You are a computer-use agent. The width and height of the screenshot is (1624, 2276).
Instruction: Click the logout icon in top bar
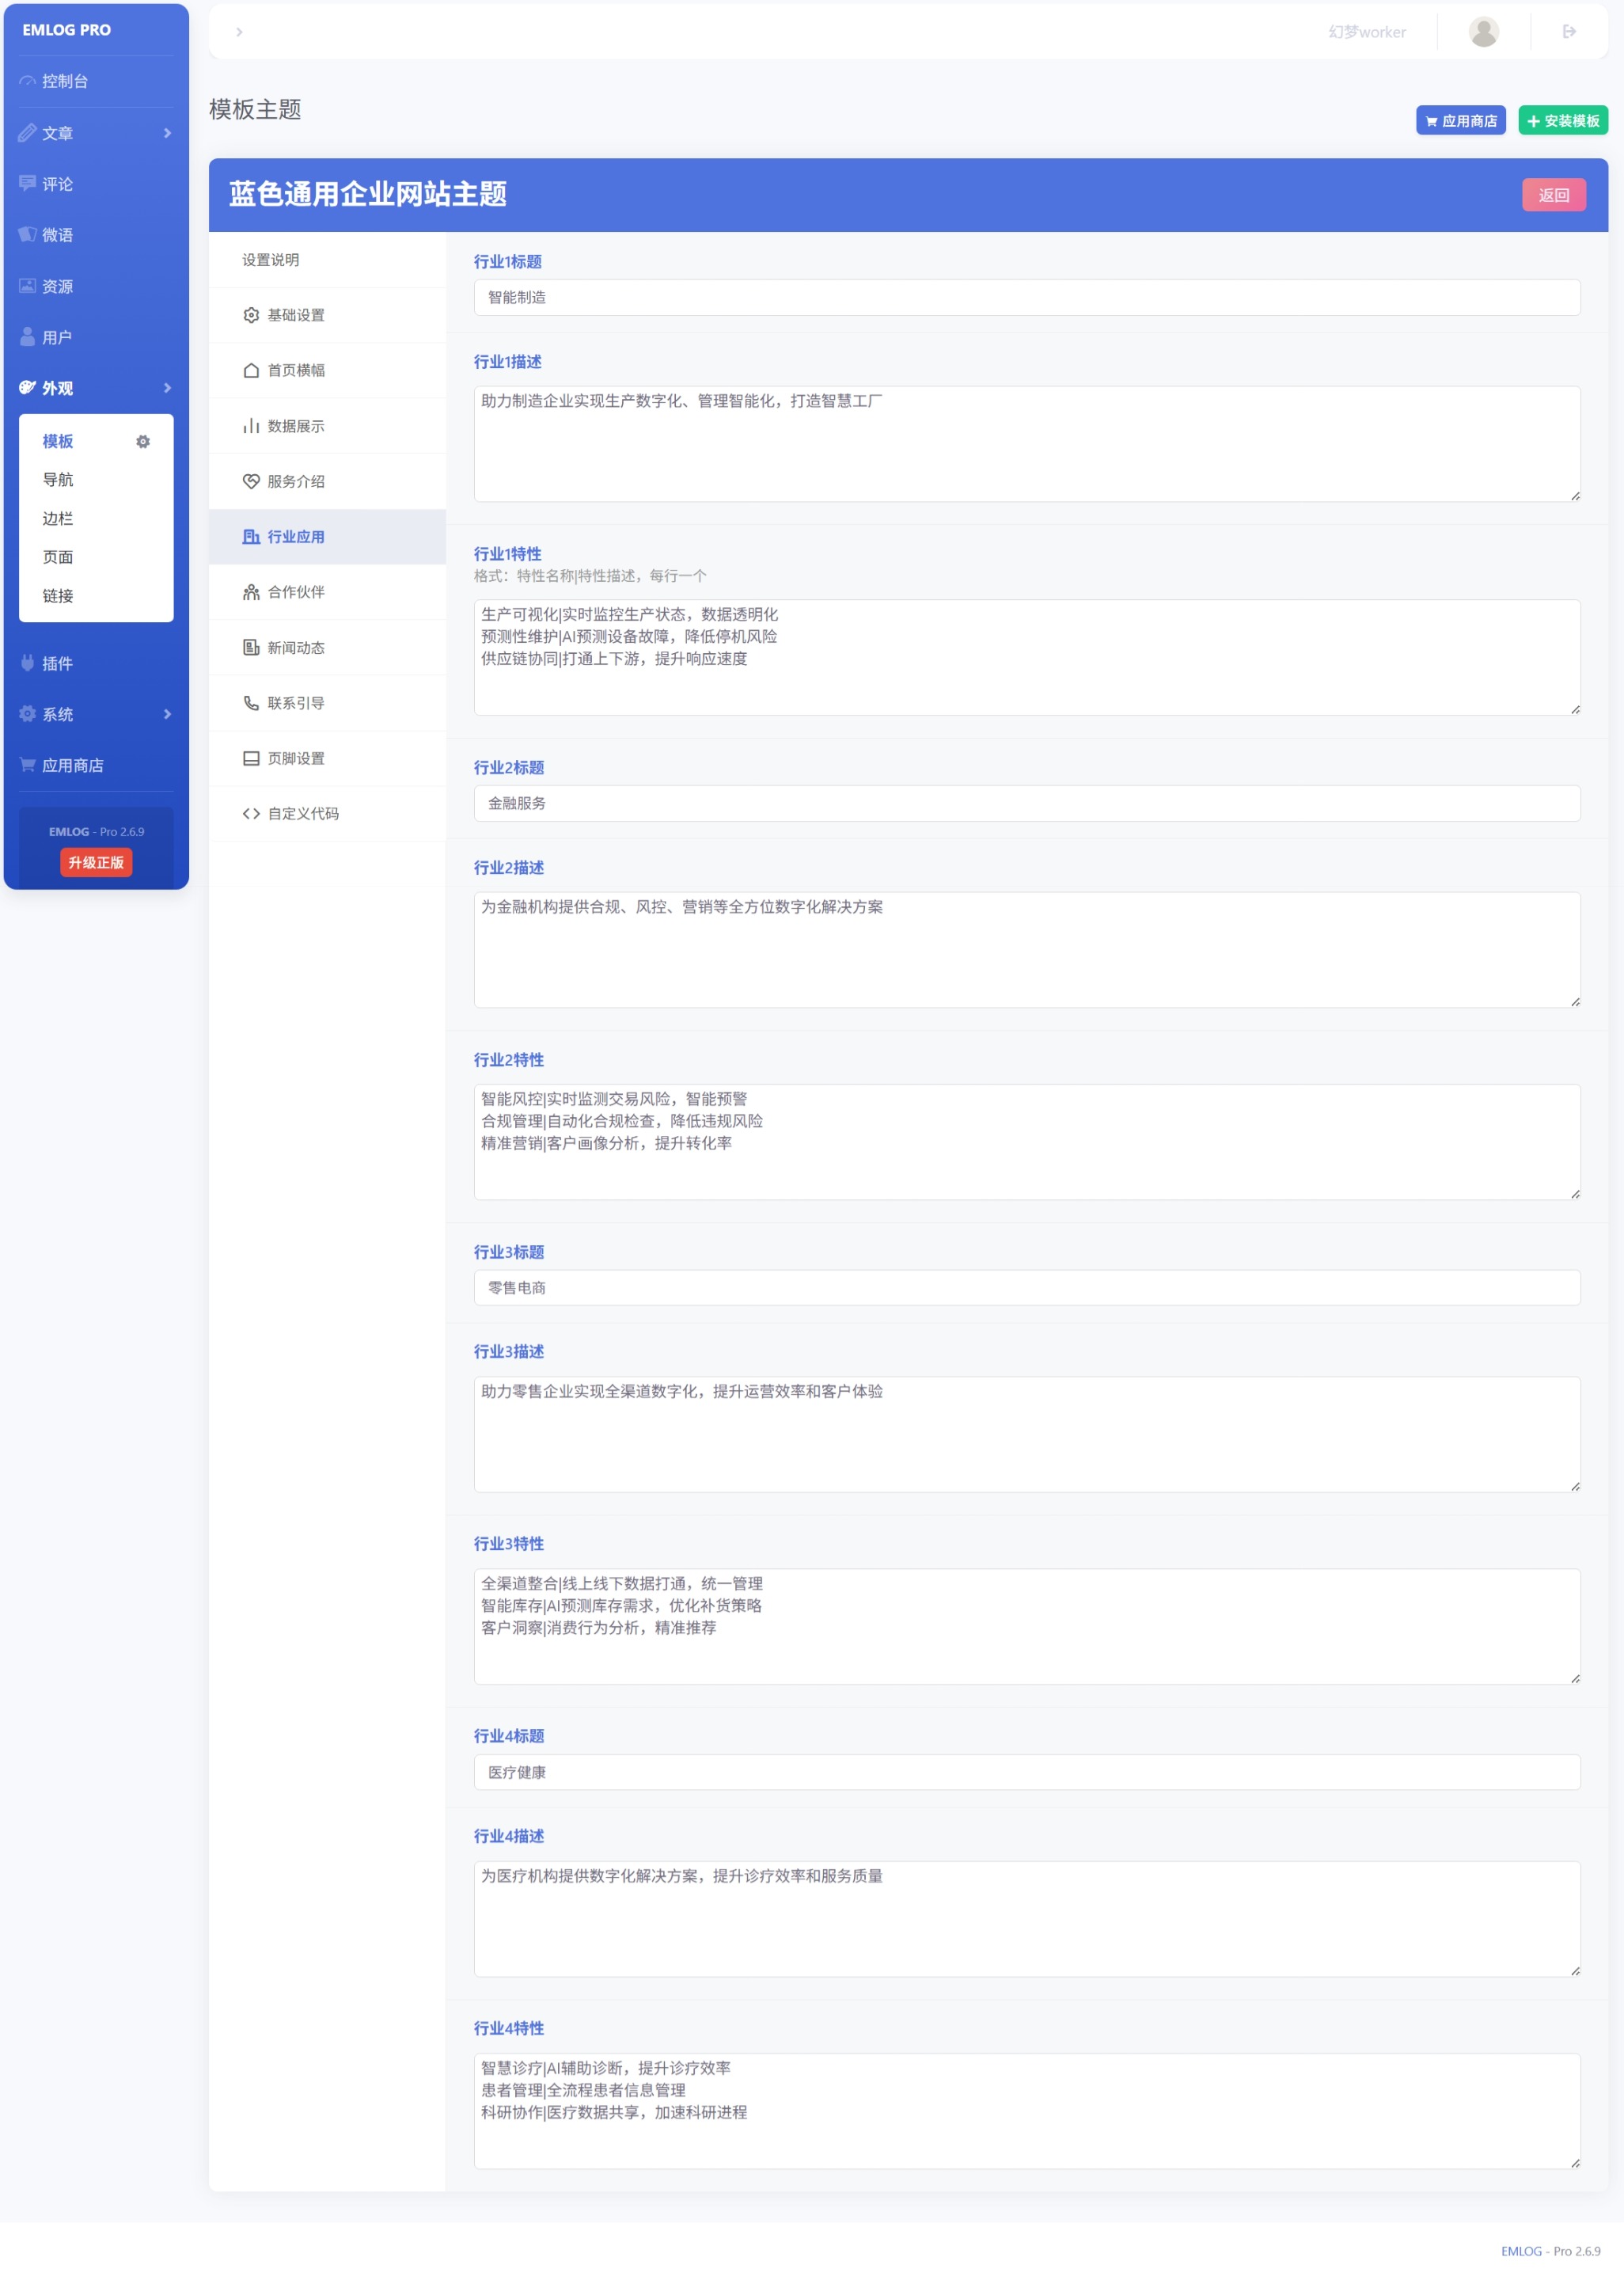click(1569, 32)
